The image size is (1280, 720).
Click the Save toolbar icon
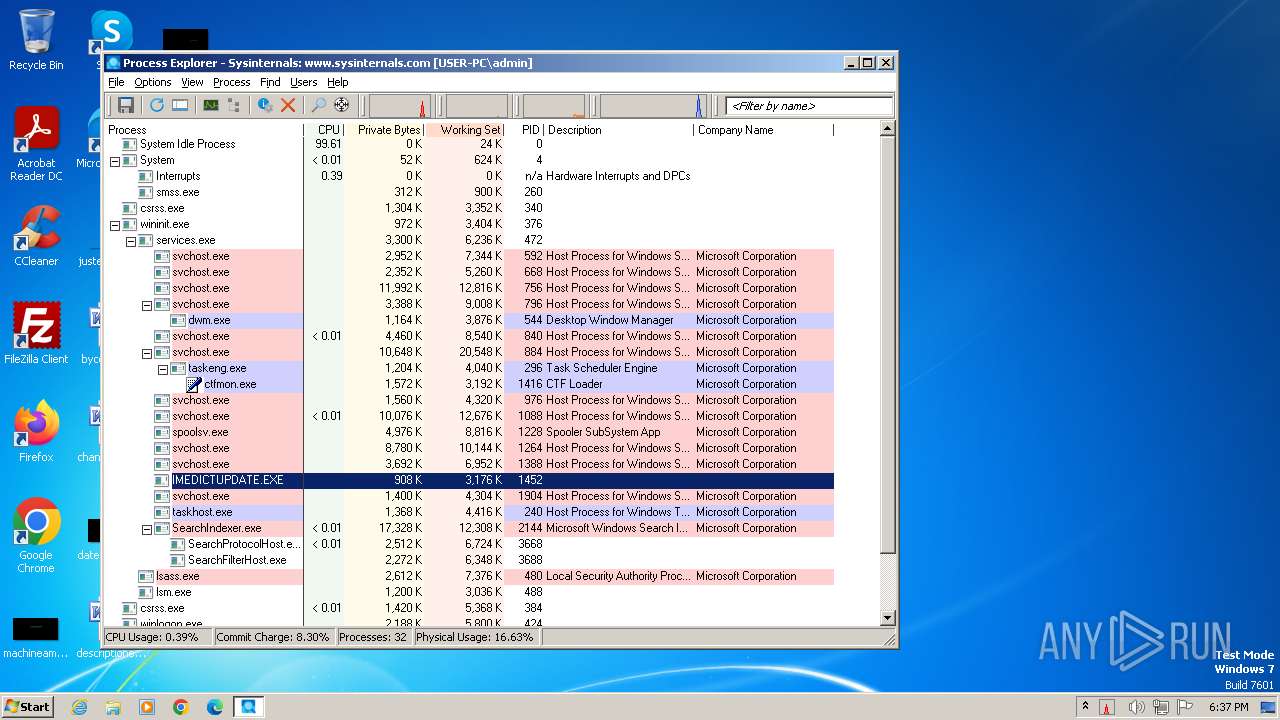pyautogui.click(x=126, y=105)
